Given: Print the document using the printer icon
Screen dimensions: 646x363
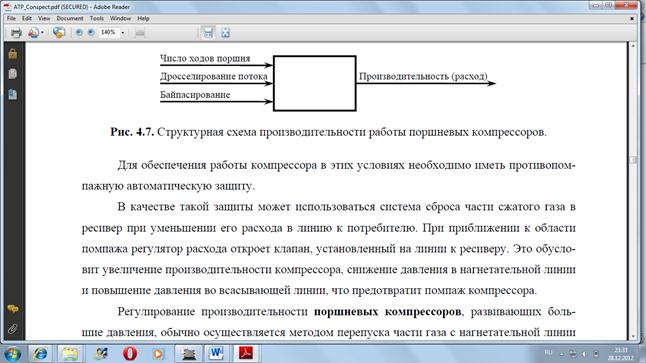Looking at the screenshot, I should click(x=16, y=33).
